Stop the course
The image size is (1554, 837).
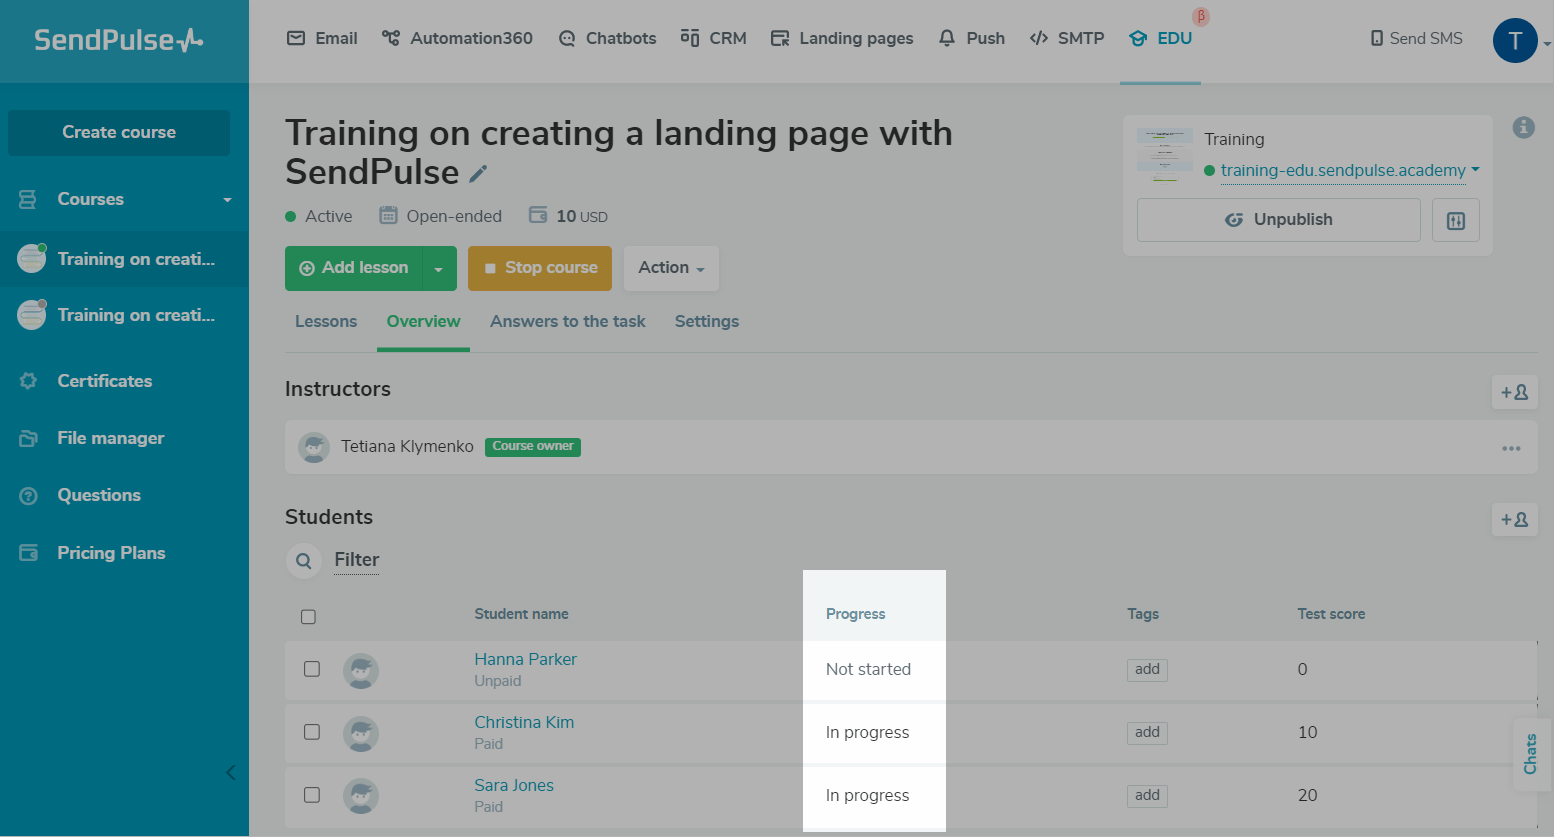(540, 269)
